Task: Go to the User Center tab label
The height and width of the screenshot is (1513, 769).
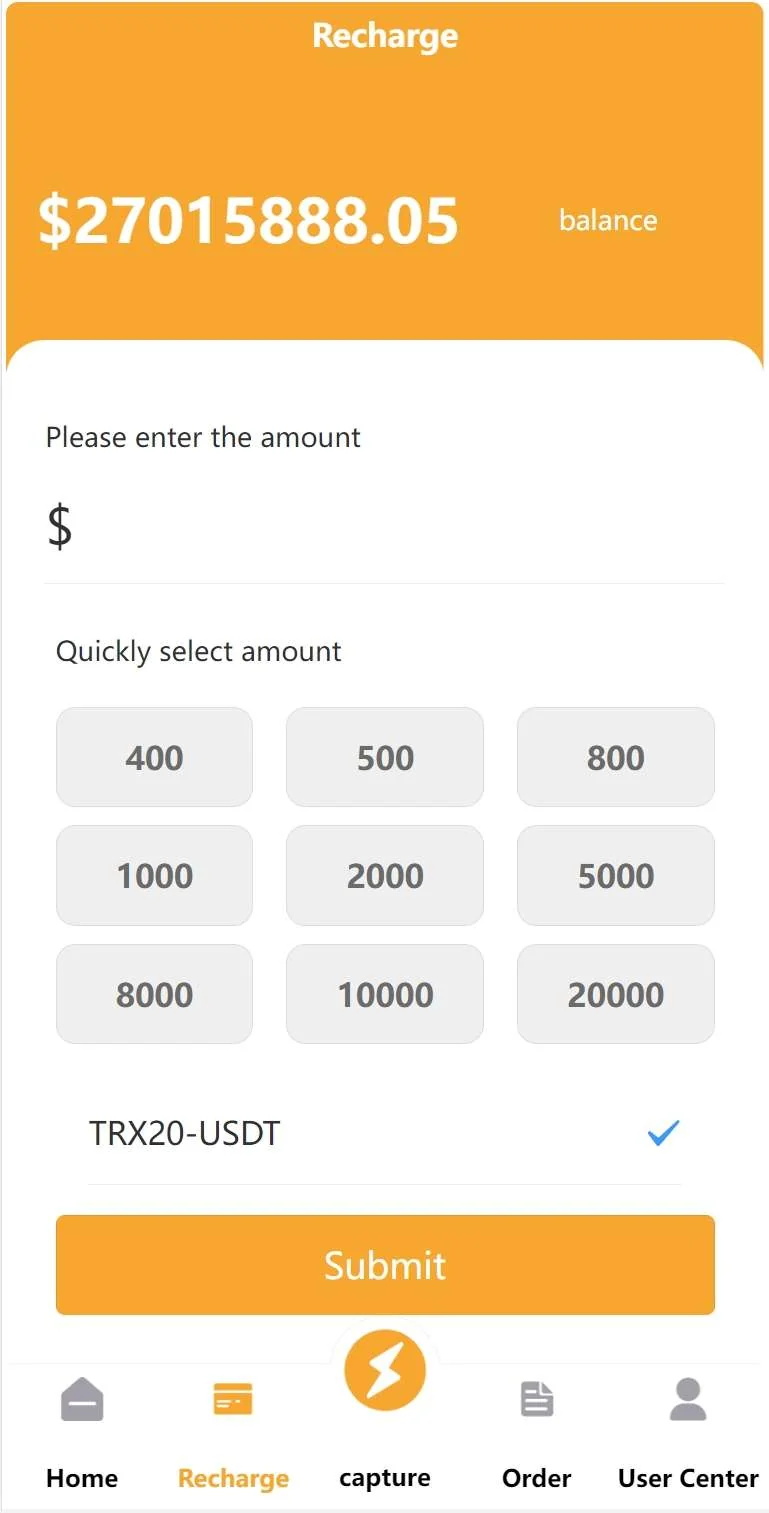Action: pyautogui.click(x=688, y=1478)
